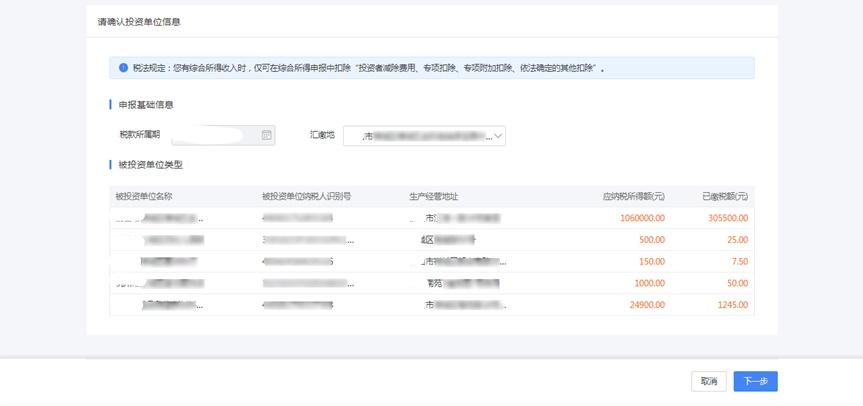Click the 1245.00 tax paid cell
The width and height of the screenshot is (863, 406).
pyautogui.click(x=733, y=305)
